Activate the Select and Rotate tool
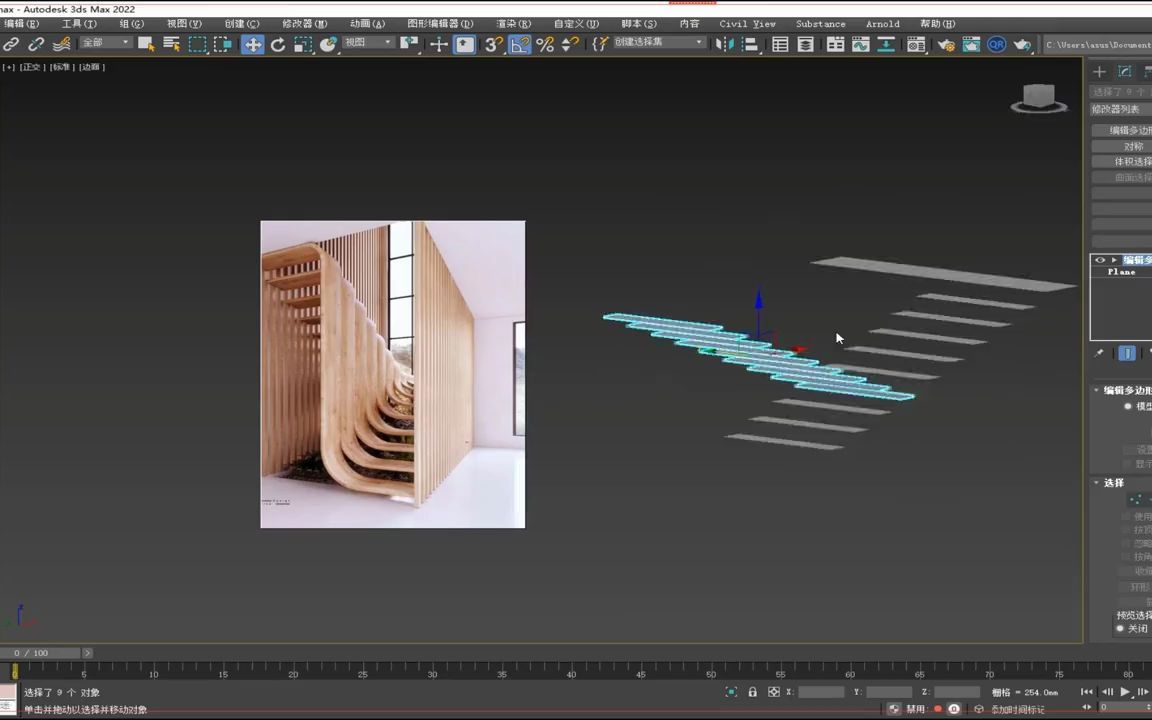 pos(278,44)
